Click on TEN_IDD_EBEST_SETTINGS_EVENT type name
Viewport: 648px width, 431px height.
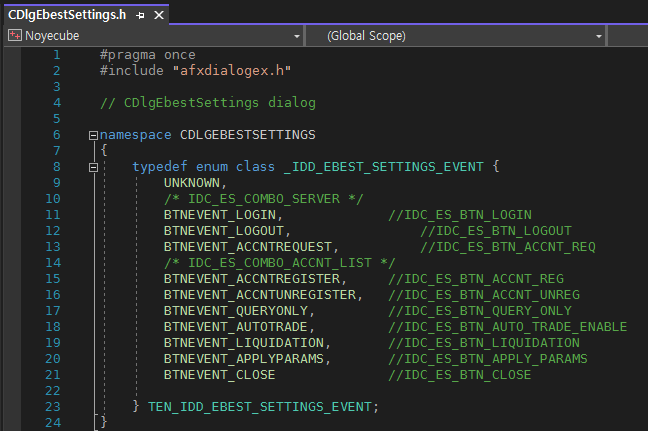click(260, 407)
